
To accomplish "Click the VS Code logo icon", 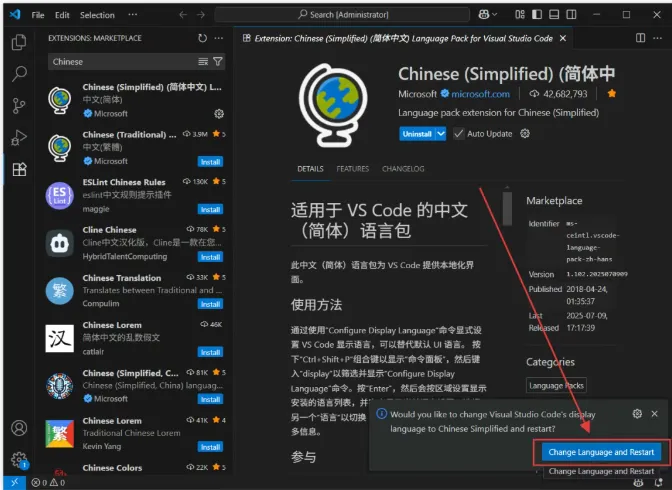I will (x=15, y=15).
